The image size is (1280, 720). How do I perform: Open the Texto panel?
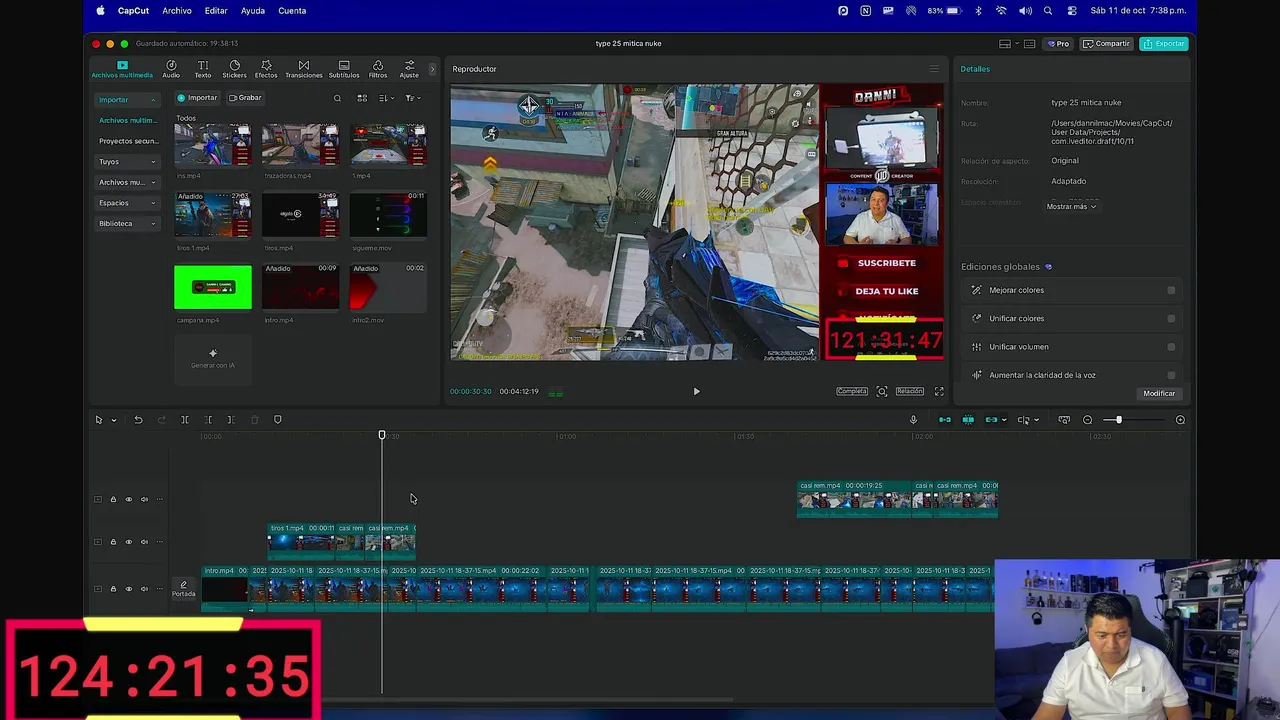(x=203, y=69)
